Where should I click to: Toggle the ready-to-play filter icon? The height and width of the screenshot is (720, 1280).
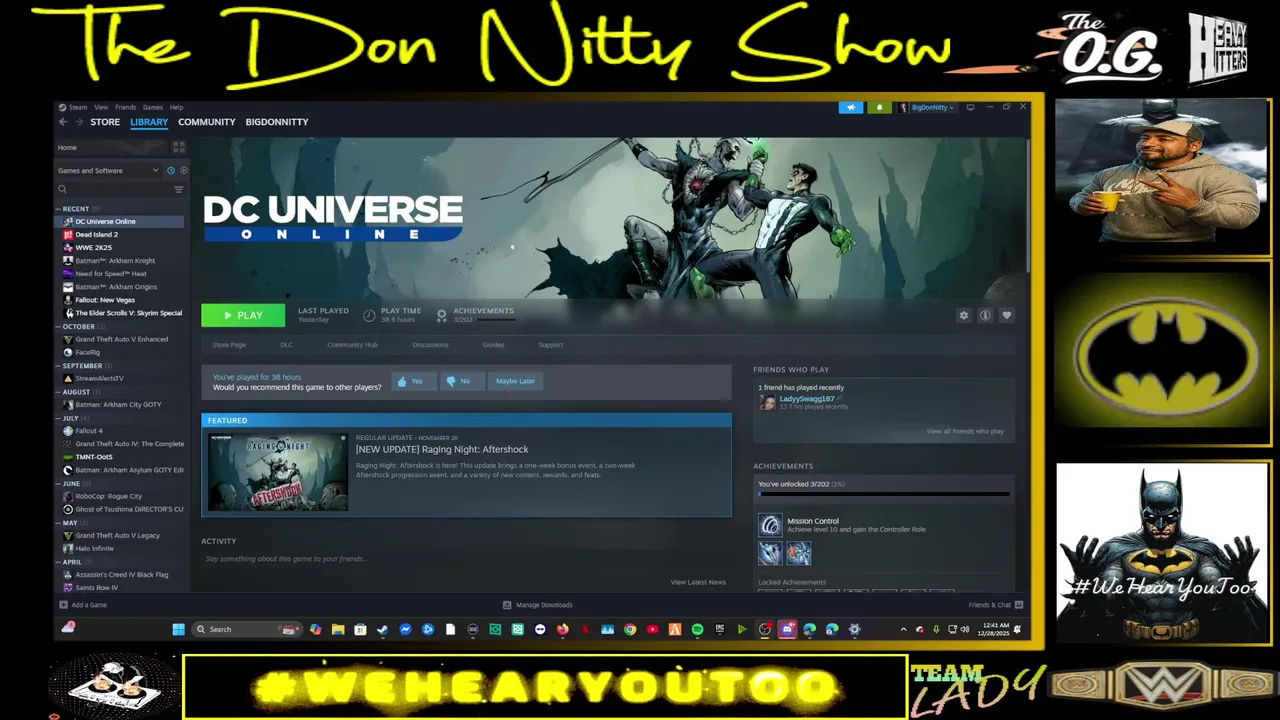point(183,170)
